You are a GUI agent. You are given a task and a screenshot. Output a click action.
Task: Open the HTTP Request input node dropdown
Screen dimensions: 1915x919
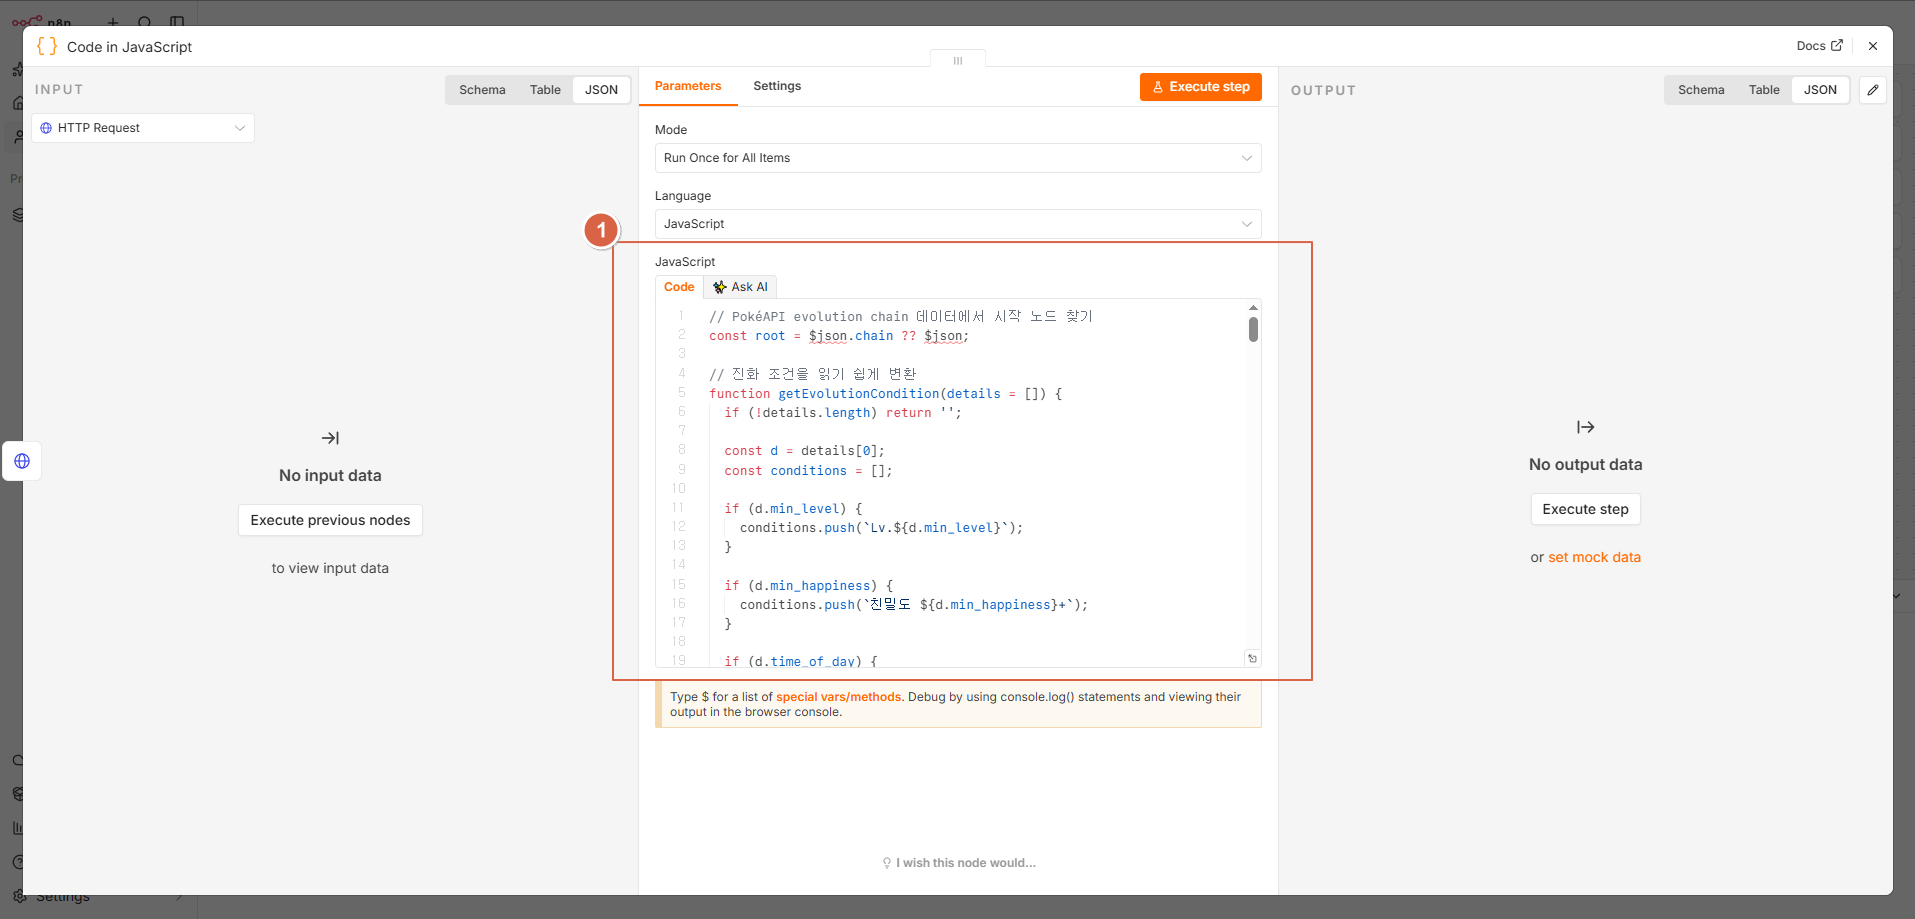pyautogui.click(x=143, y=128)
